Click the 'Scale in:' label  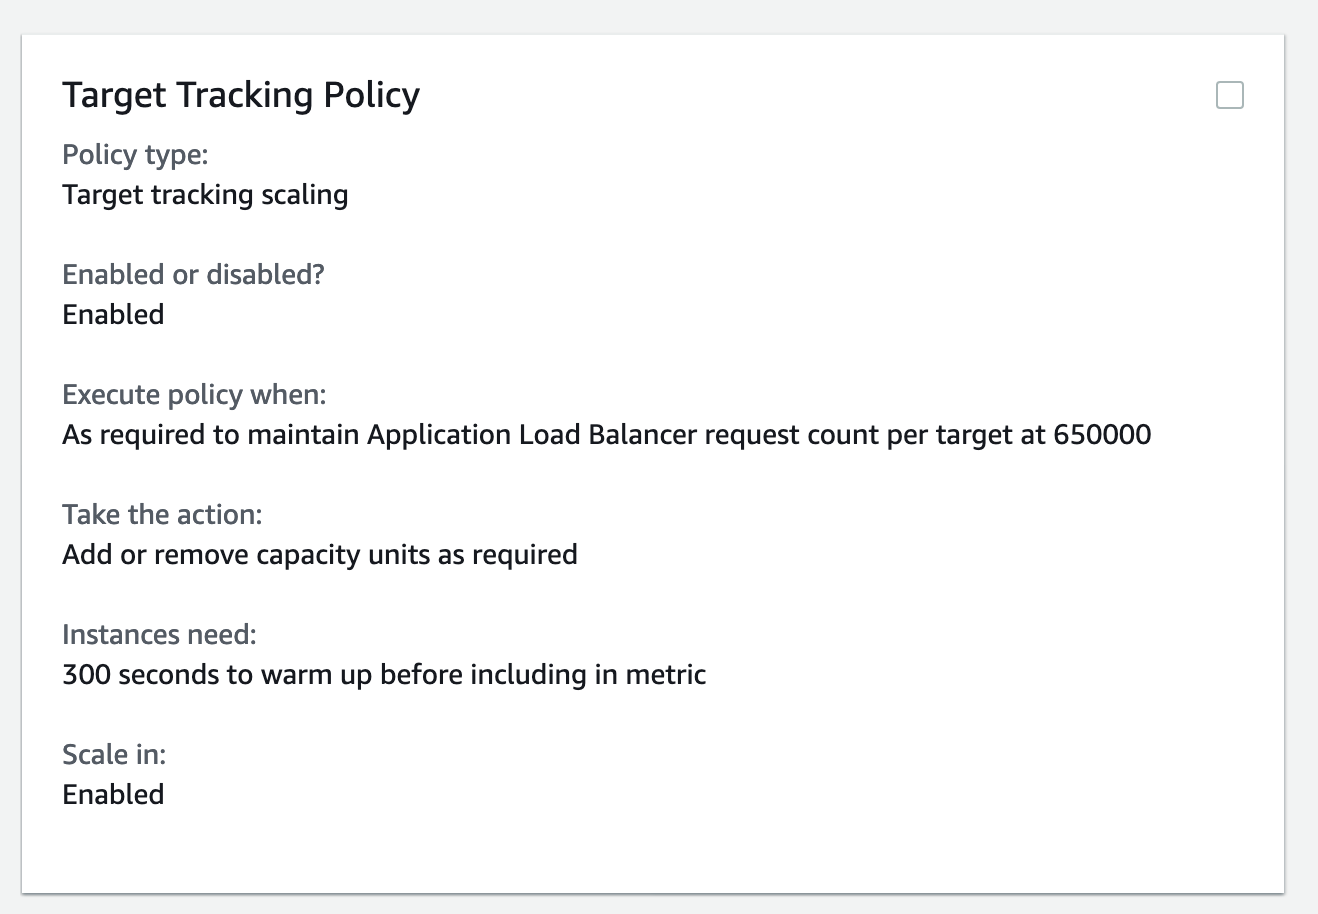click(114, 755)
